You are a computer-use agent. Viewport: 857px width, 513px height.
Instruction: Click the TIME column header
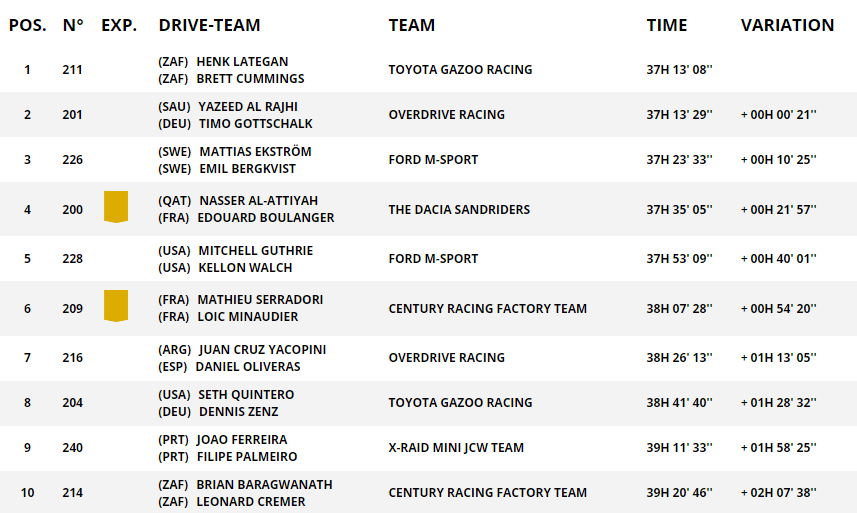click(x=667, y=25)
